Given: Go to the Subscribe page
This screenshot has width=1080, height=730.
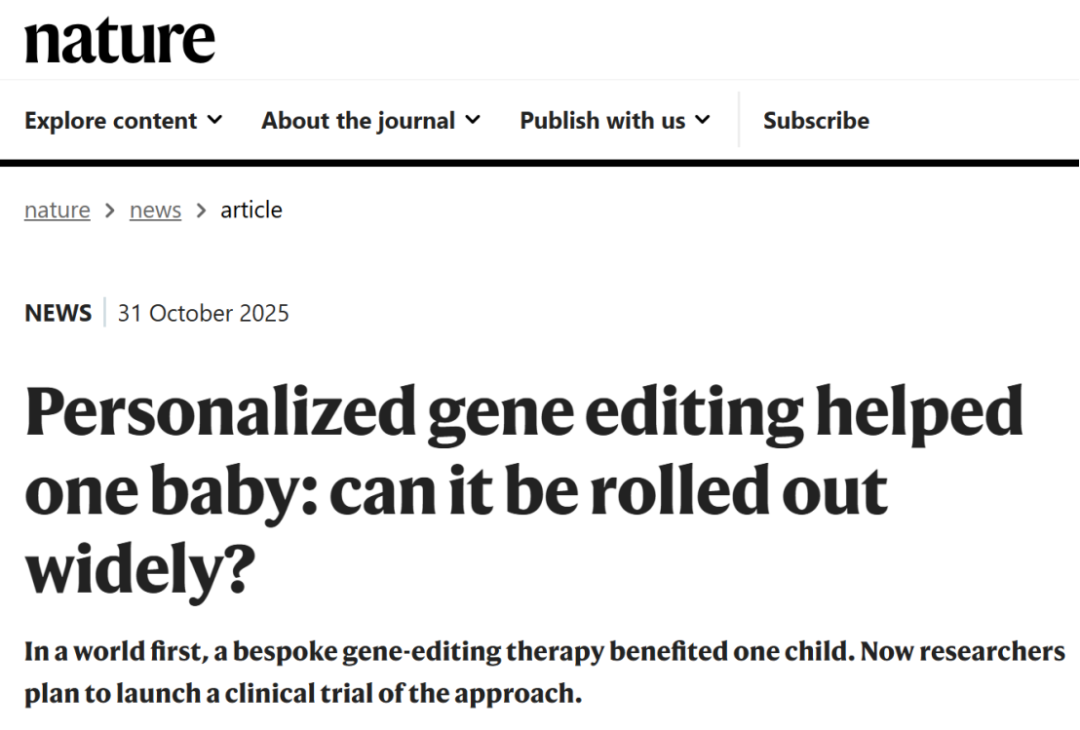Looking at the screenshot, I should coord(816,121).
